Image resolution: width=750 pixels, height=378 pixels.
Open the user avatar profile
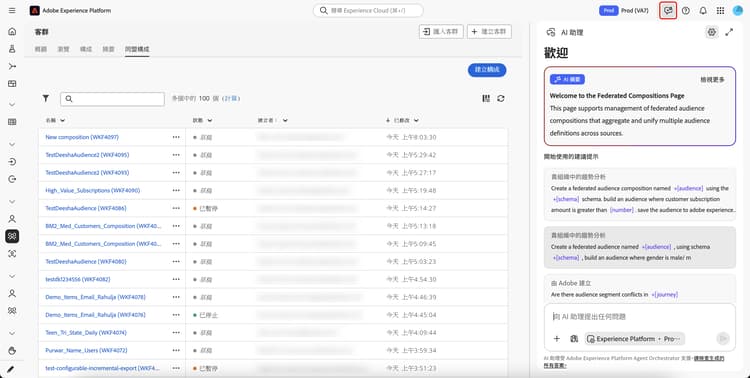(738, 11)
